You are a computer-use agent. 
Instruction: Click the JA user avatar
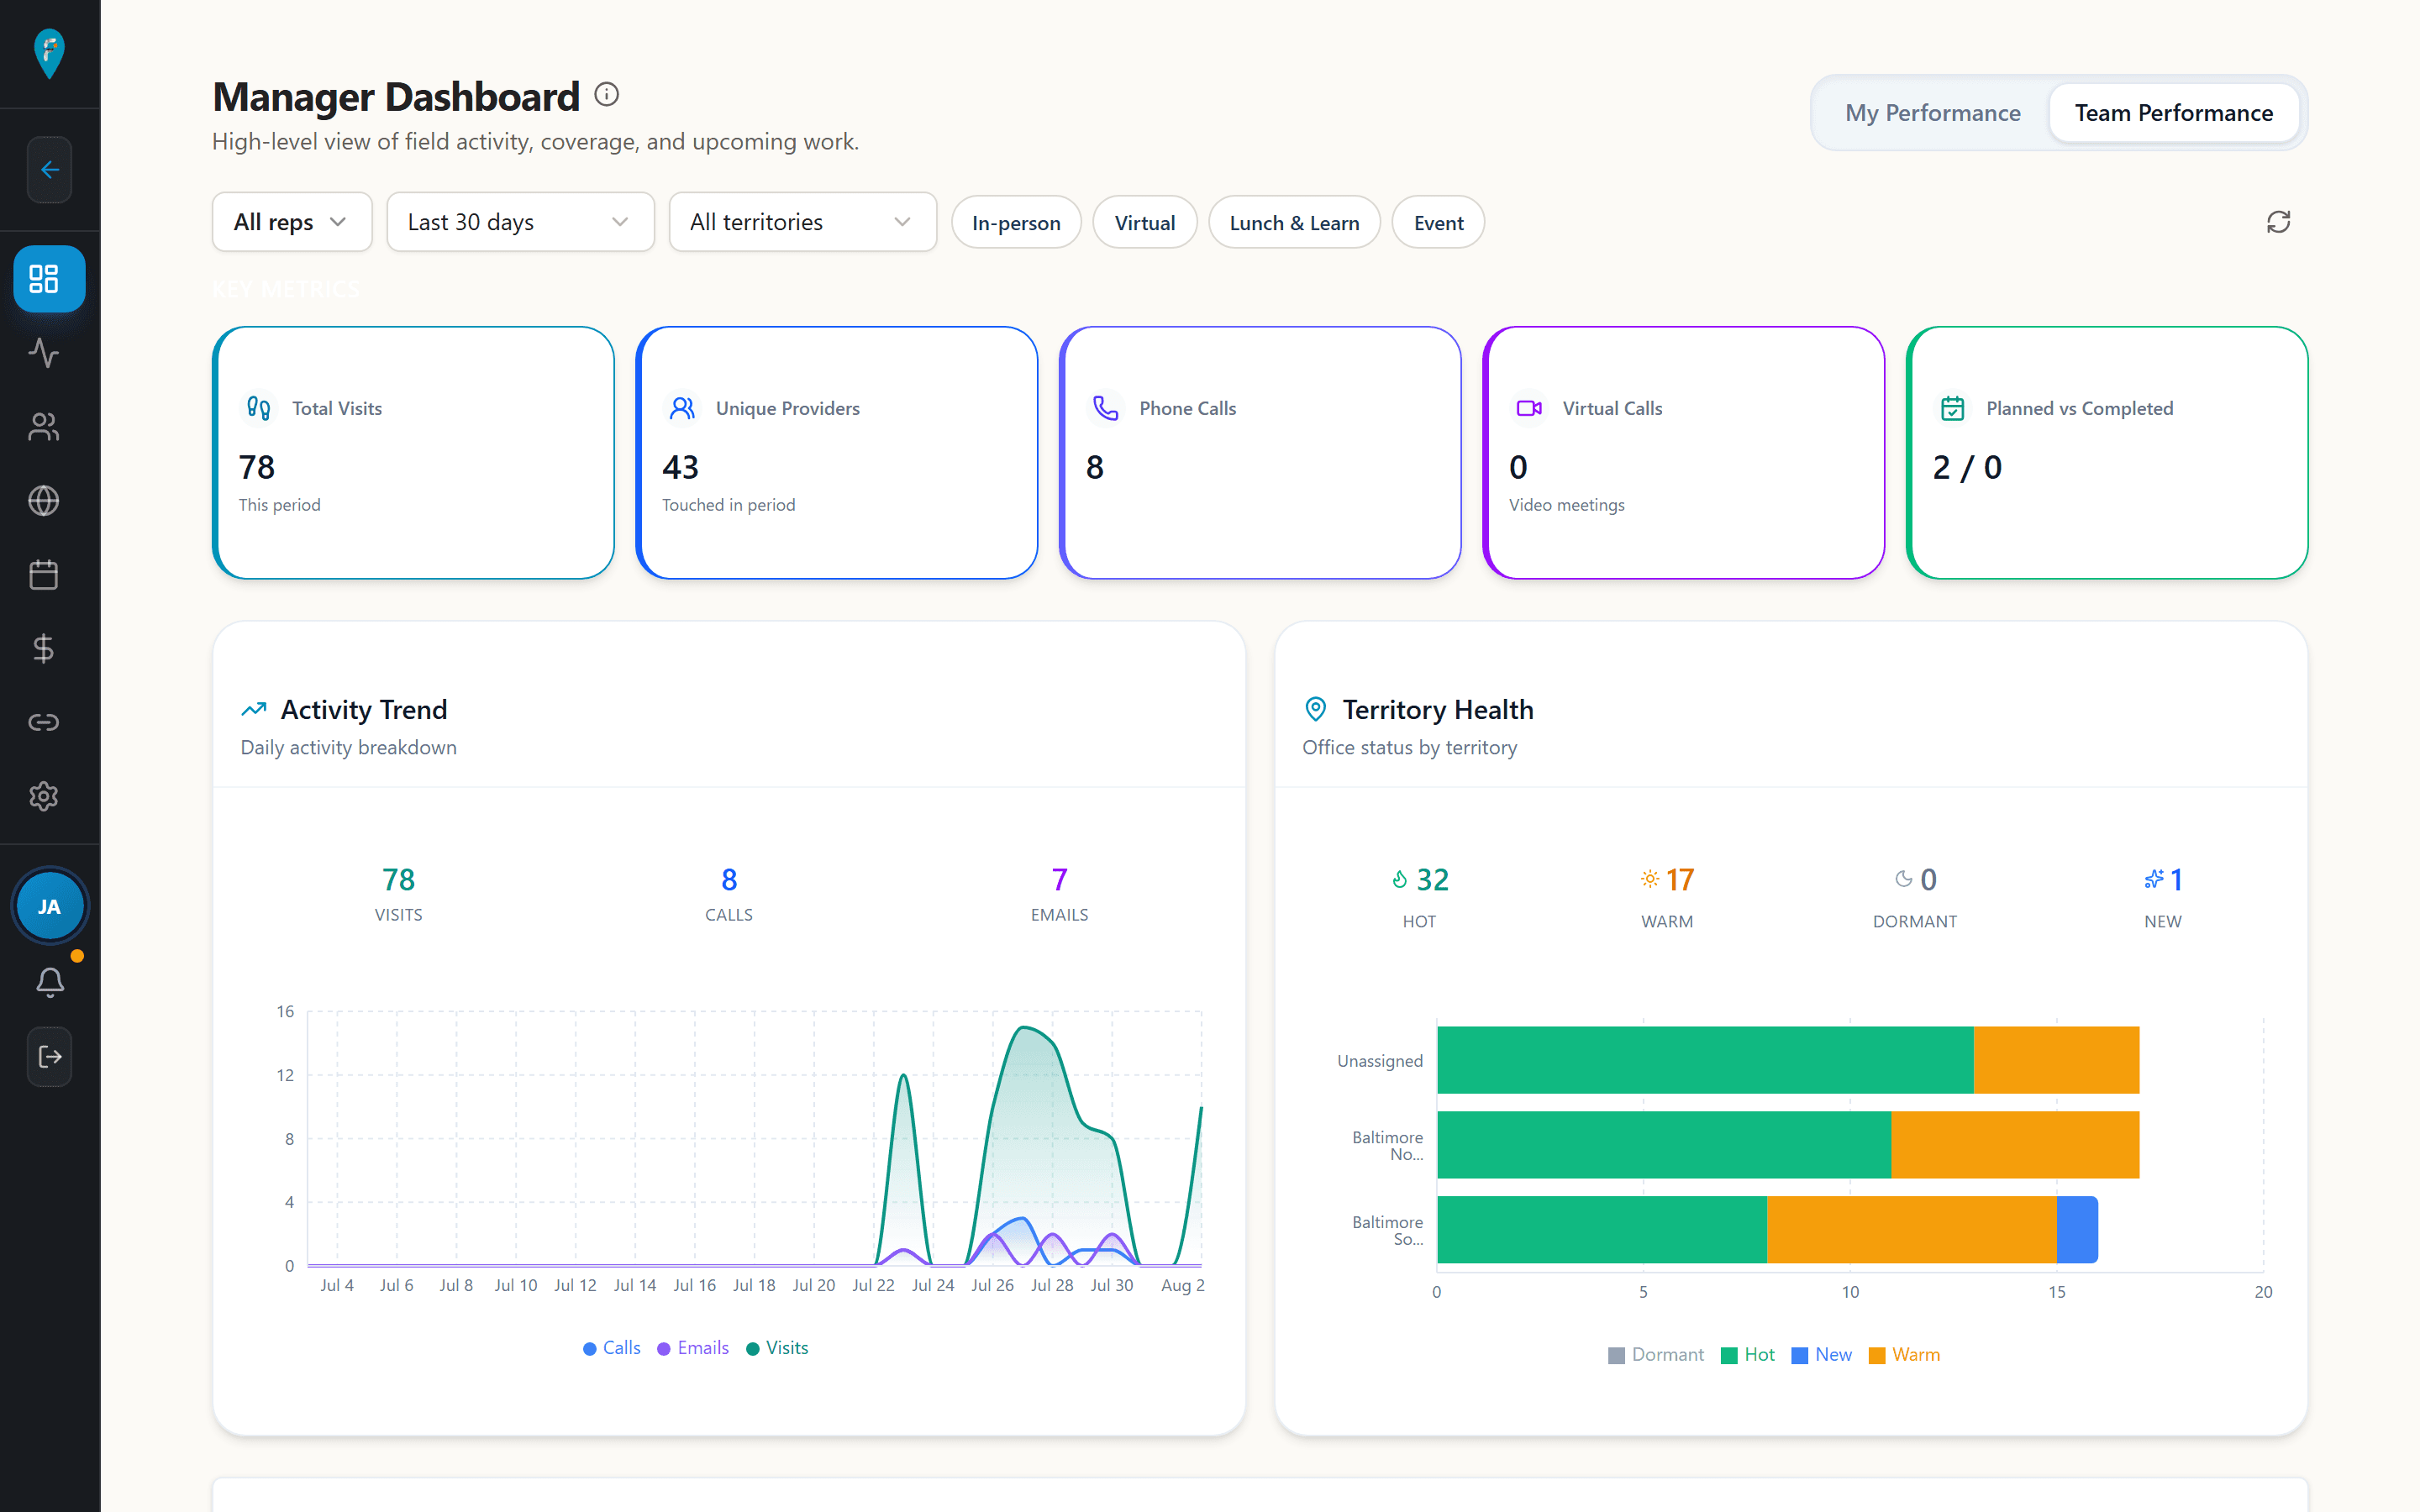point(49,906)
